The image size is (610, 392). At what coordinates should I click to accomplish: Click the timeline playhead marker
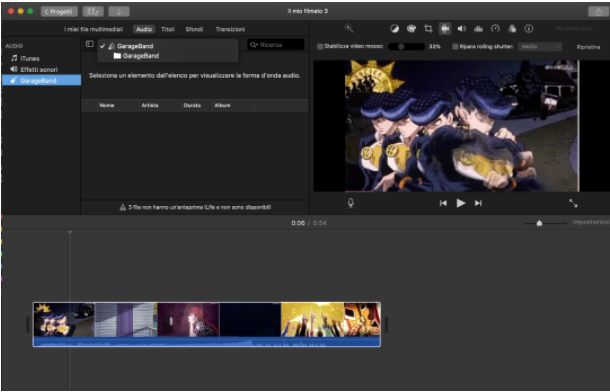[70, 232]
